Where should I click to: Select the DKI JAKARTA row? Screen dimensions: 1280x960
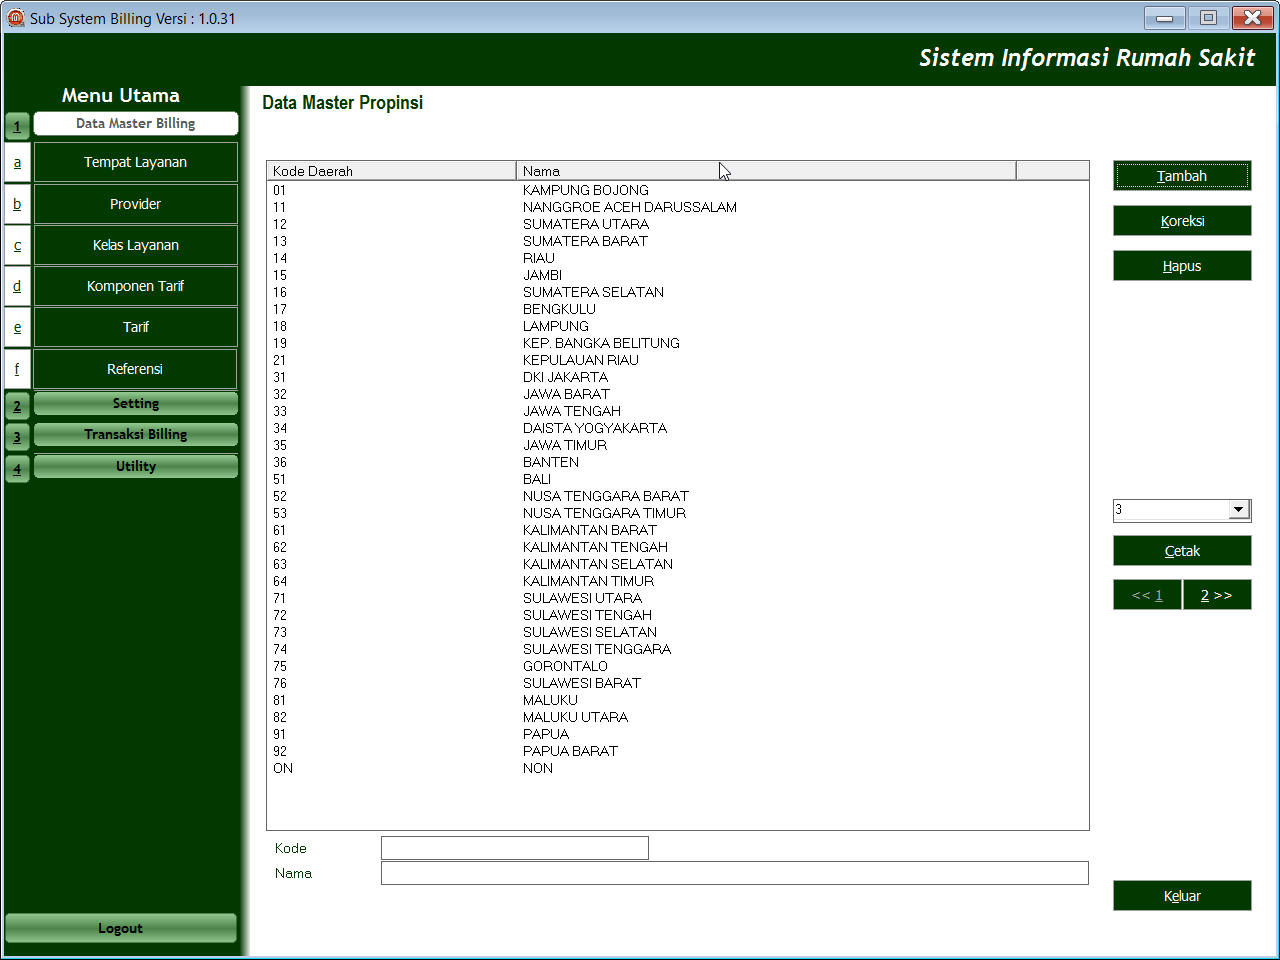click(677, 377)
